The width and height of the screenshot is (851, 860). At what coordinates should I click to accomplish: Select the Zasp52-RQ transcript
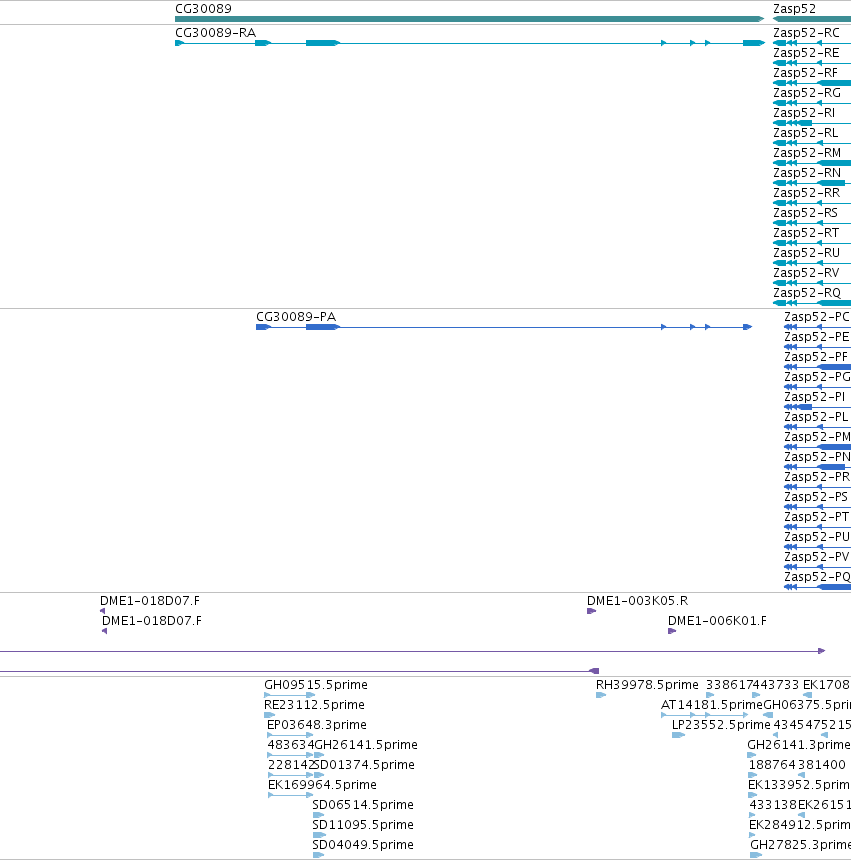pos(807,293)
